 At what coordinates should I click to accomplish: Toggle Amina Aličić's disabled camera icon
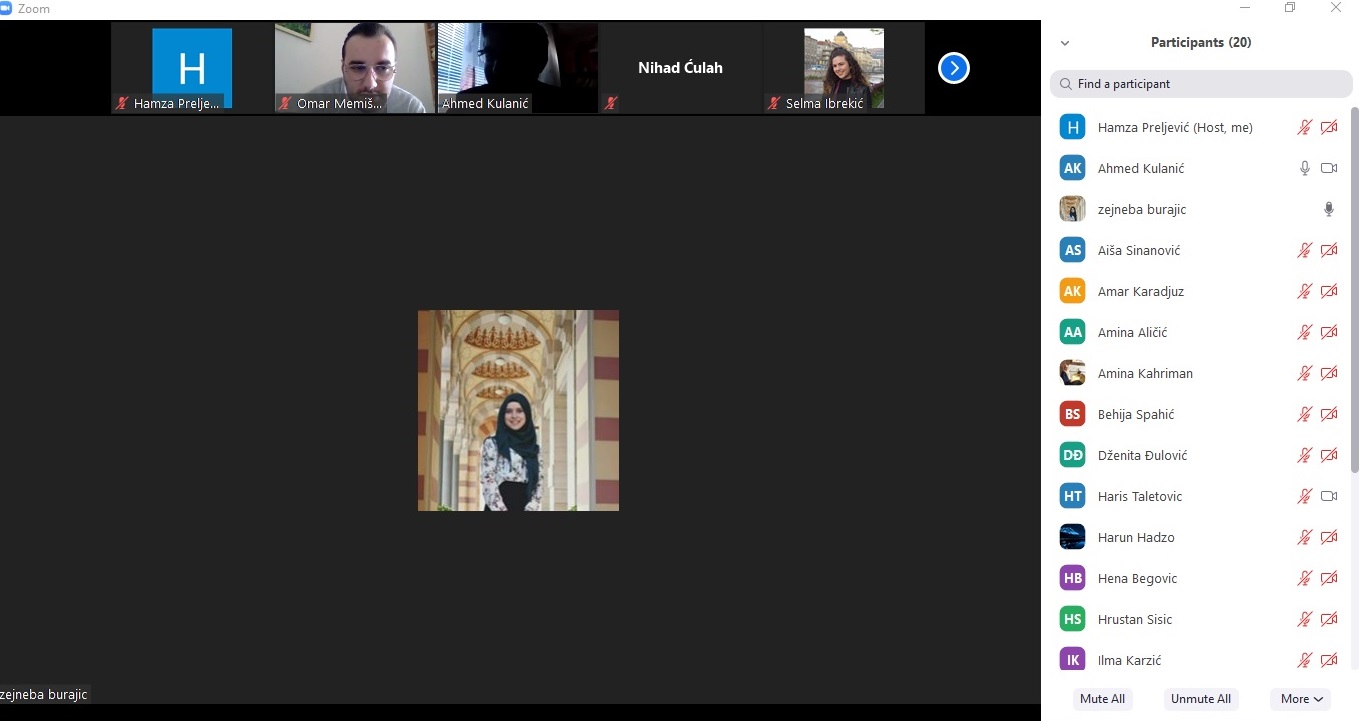pos(1328,332)
